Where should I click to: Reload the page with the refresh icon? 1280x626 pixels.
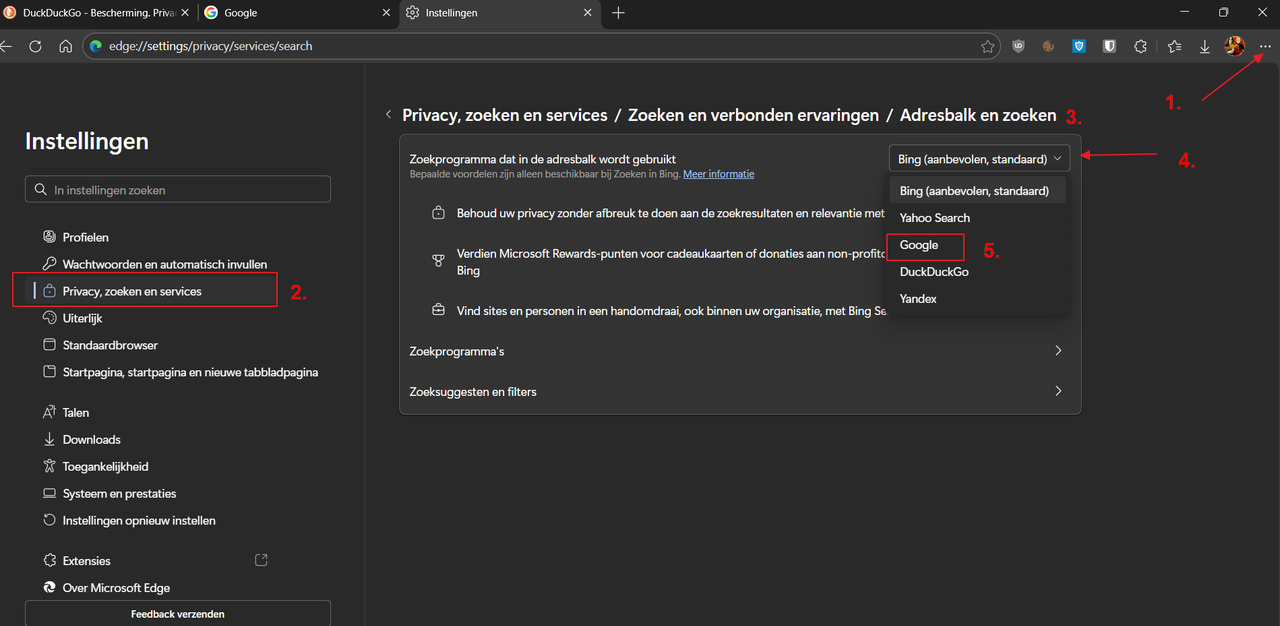35,46
